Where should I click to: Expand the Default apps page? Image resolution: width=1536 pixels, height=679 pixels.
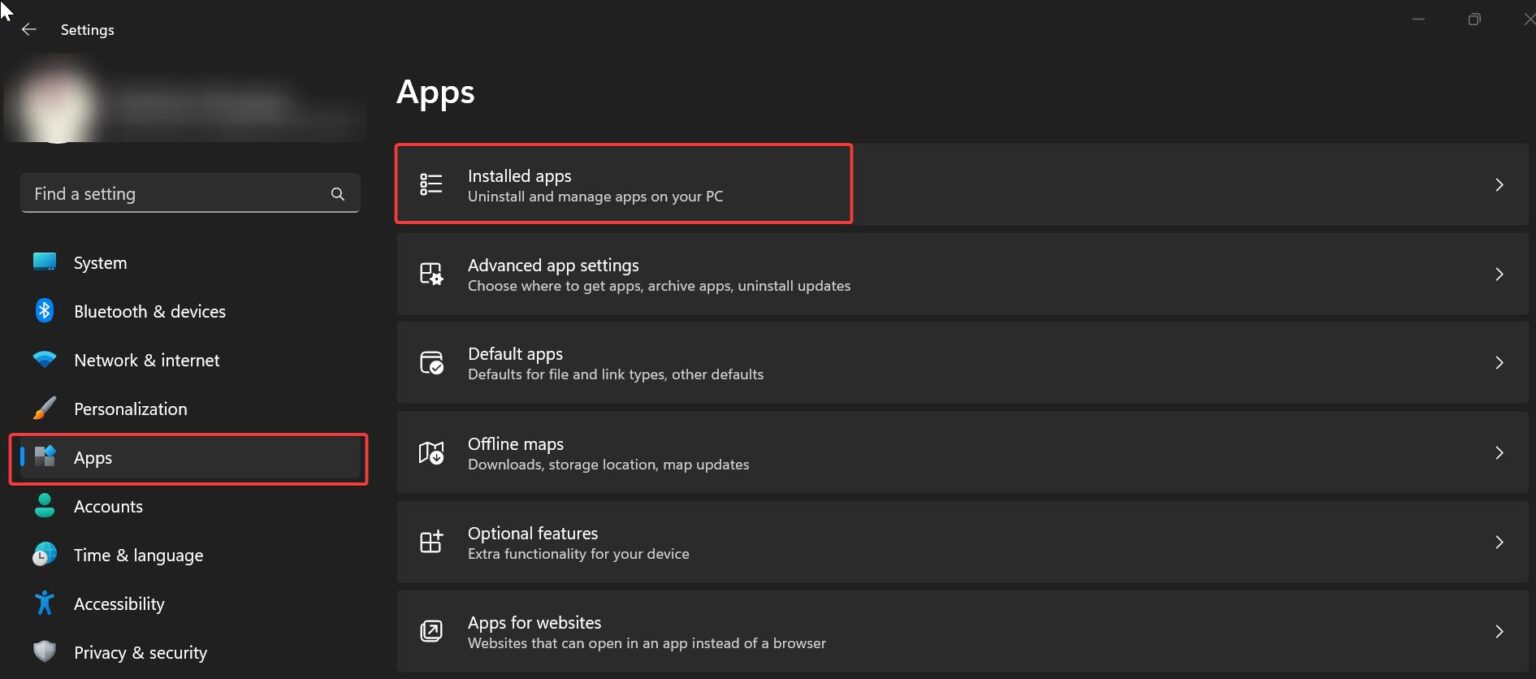1498,362
